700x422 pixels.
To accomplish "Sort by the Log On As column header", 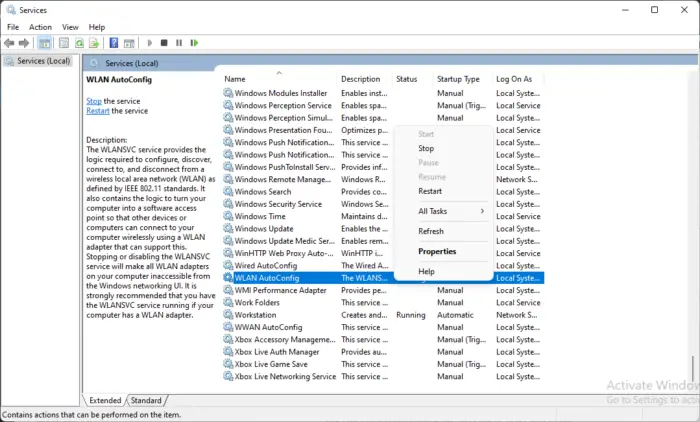I will (518, 79).
